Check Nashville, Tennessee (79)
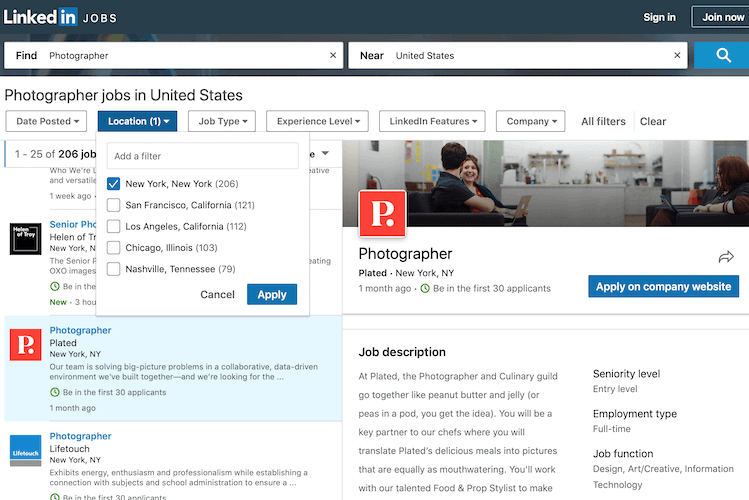 pos(113,269)
